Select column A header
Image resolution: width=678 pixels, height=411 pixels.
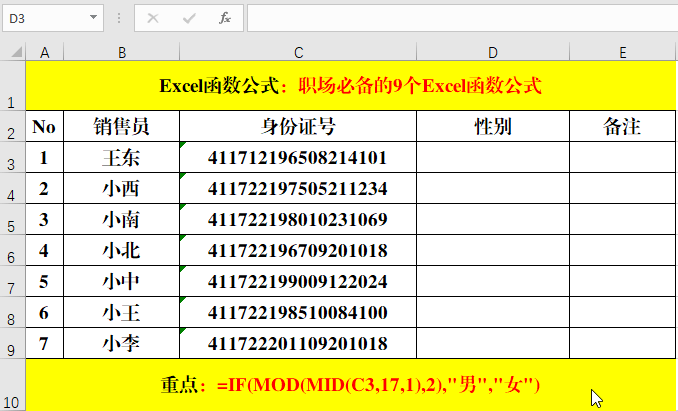(45, 52)
